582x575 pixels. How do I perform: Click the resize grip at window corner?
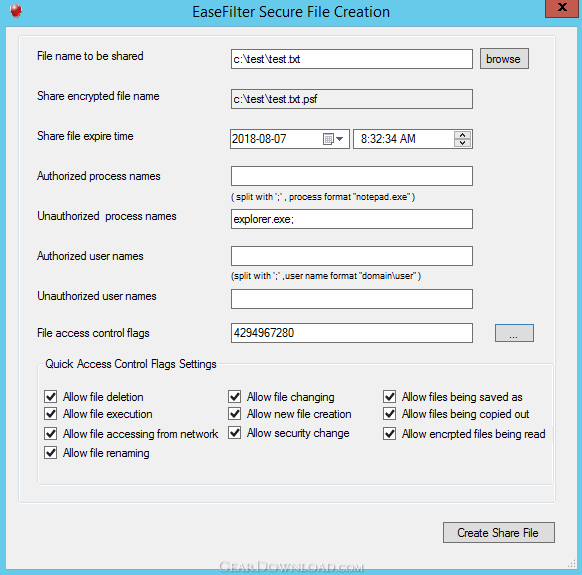tap(572, 564)
